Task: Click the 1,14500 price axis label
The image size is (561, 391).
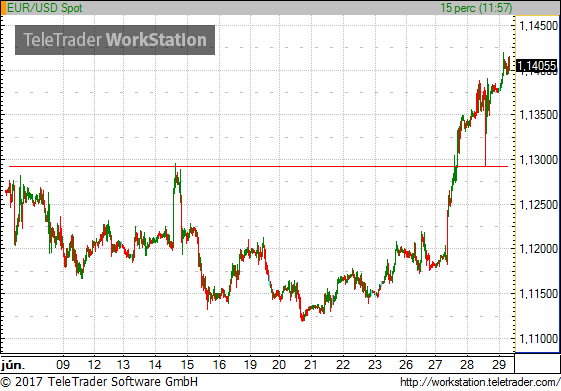Action: [x=538, y=26]
